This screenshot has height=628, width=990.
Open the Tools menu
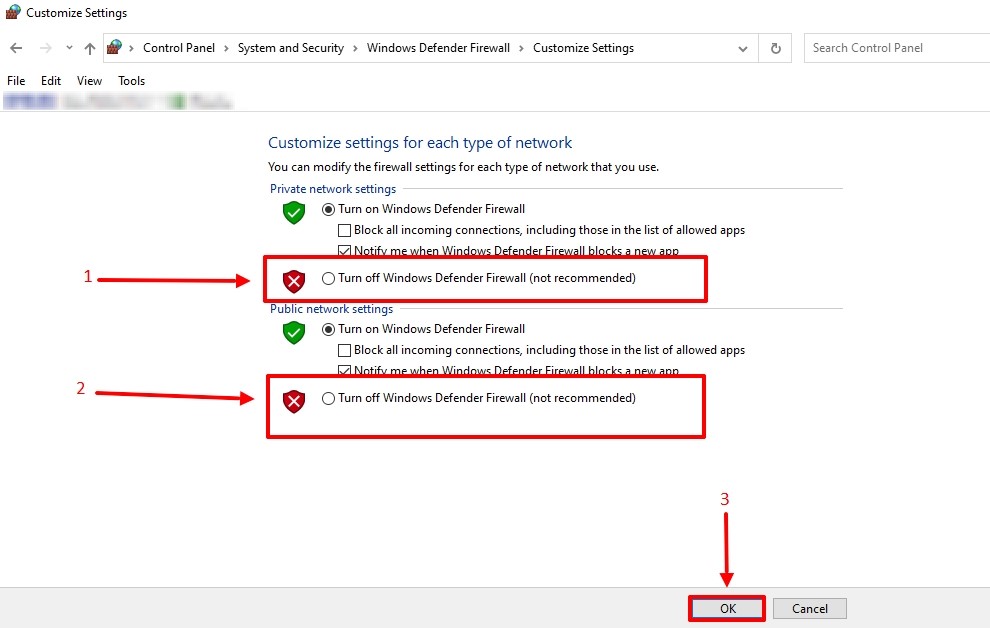click(131, 81)
